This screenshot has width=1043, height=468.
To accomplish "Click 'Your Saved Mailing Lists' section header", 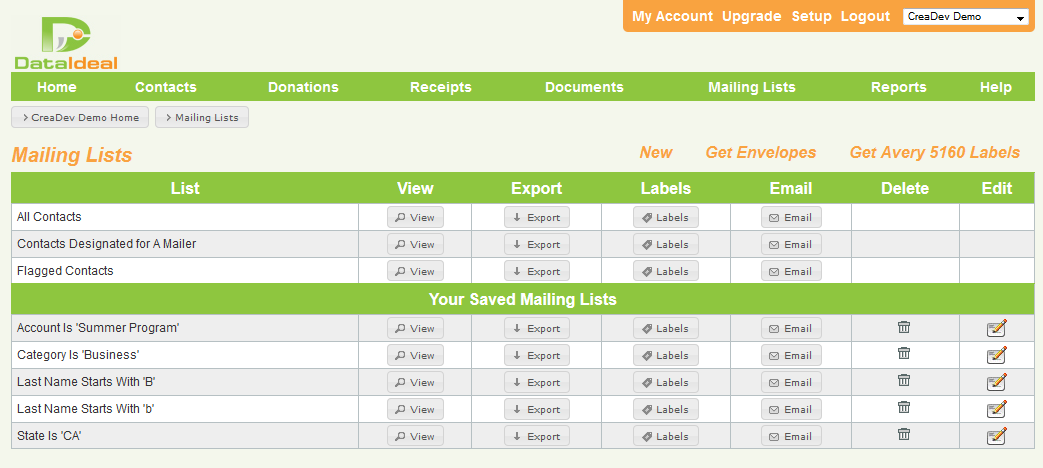I will click(523, 299).
